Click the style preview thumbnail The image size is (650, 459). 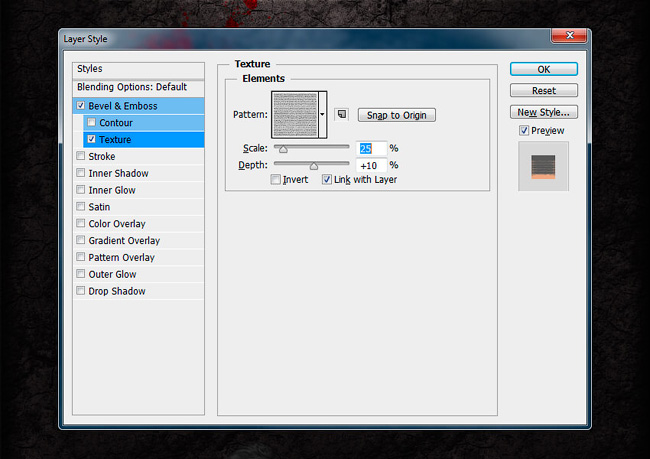tap(543, 166)
